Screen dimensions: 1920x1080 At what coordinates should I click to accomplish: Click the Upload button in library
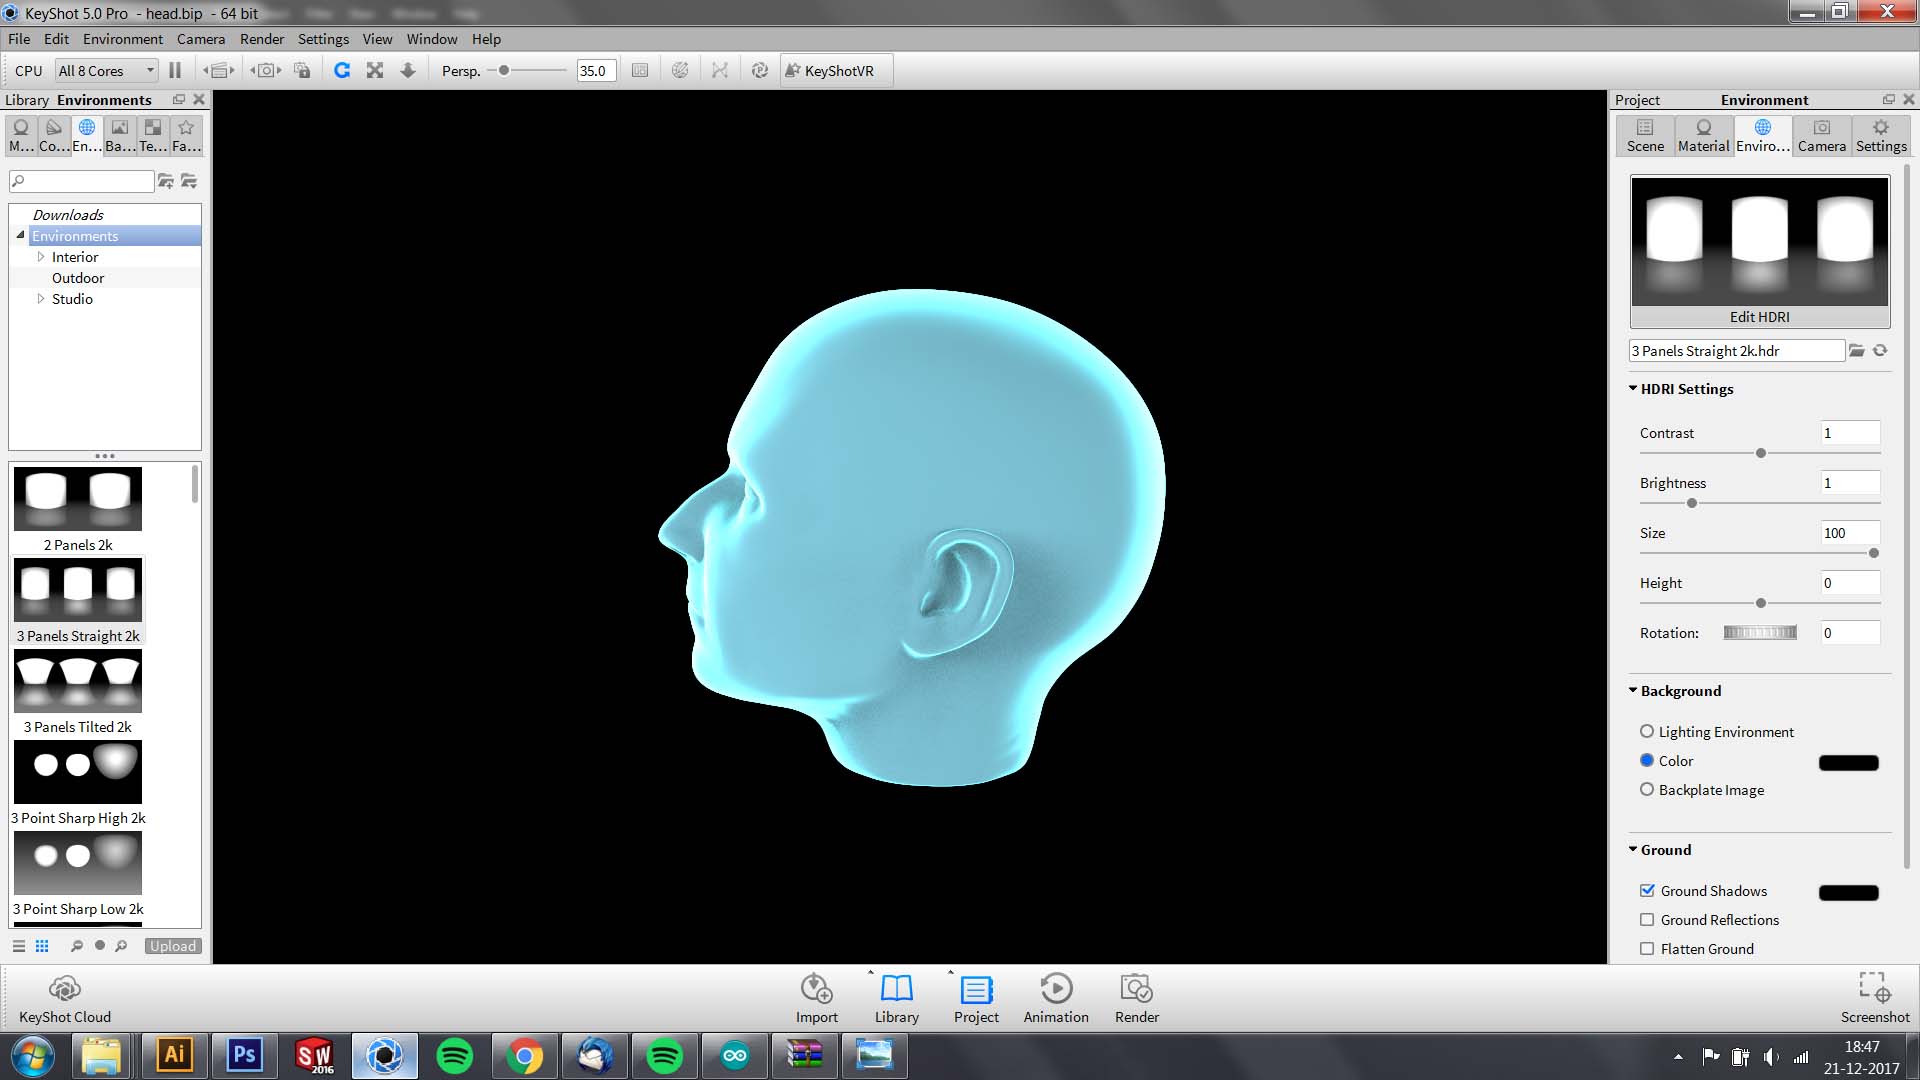pyautogui.click(x=171, y=945)
